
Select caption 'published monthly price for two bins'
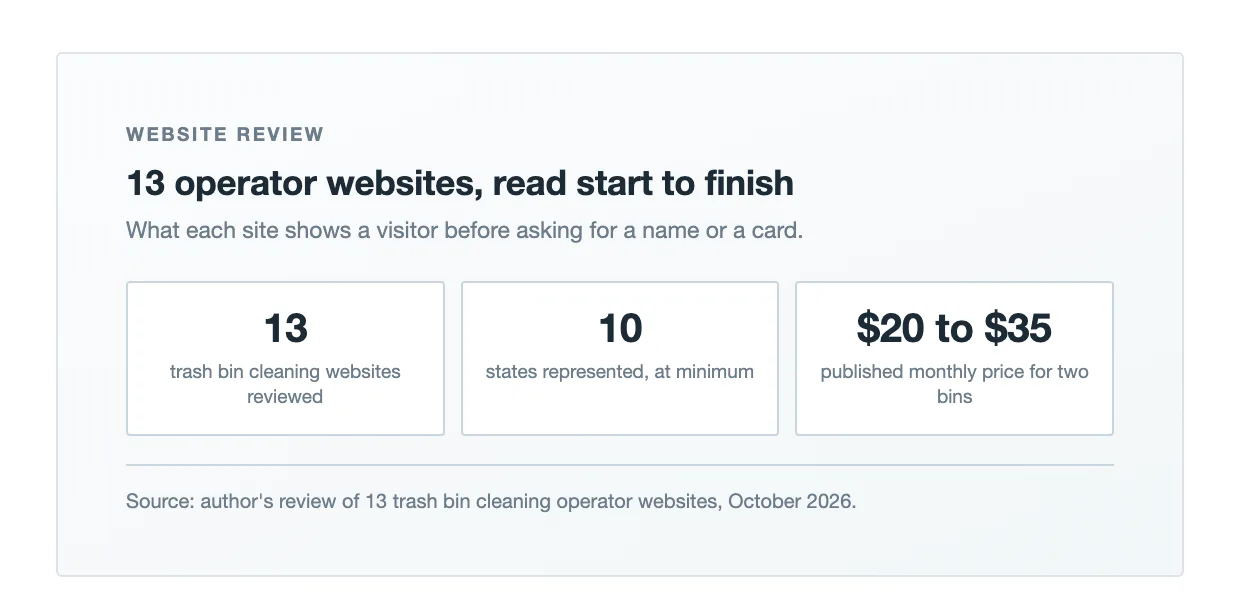click(x=954, y=384)
